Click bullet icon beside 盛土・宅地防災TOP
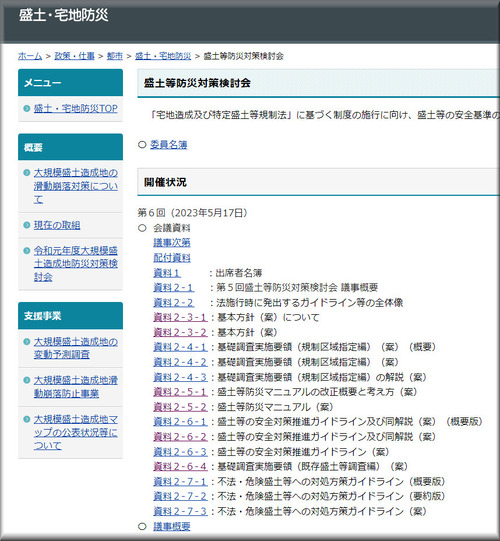 click(x=27, y=109)
